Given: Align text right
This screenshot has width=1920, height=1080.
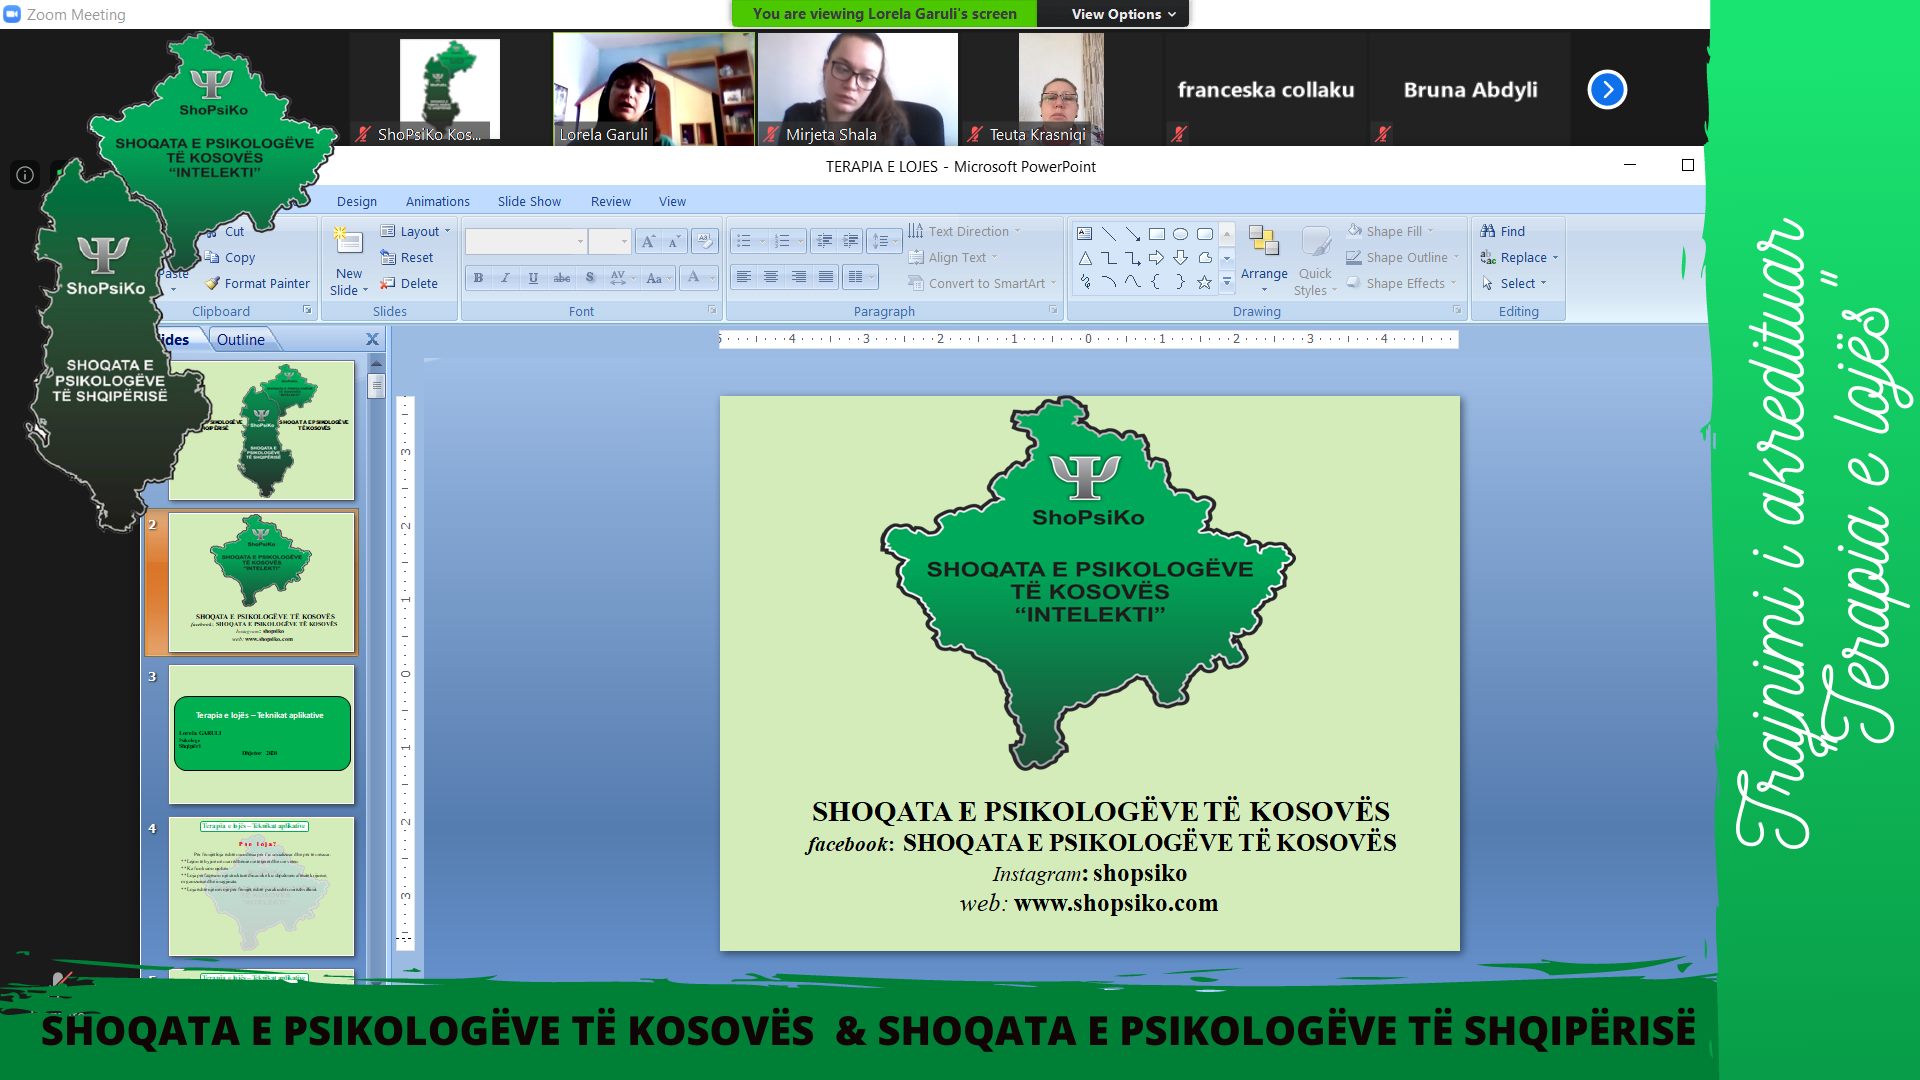Looking at the screenshot, I should [x=798, y=277].
